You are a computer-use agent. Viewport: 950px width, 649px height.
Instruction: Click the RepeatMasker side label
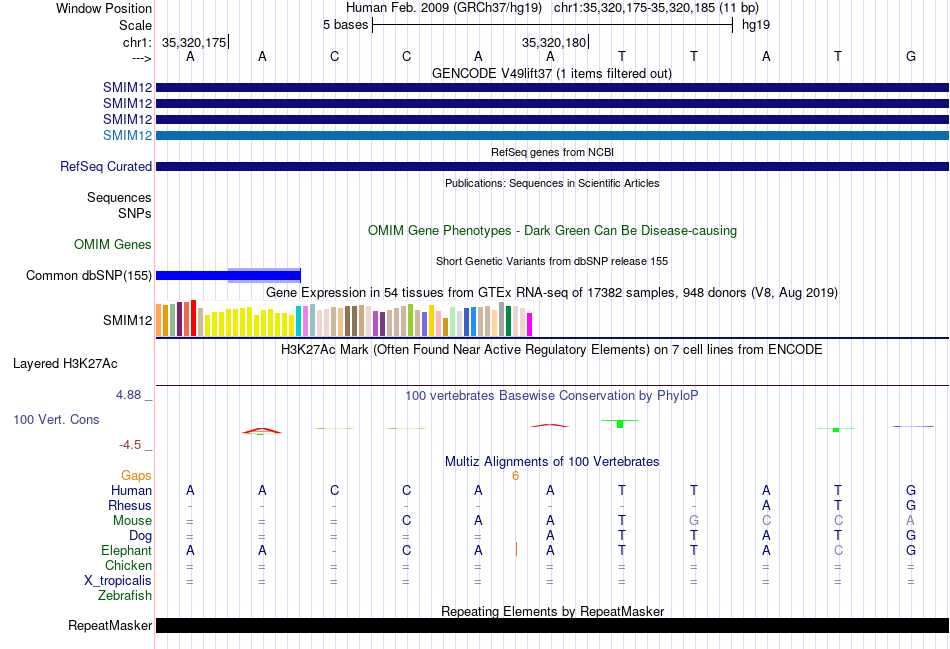[110, 625]
